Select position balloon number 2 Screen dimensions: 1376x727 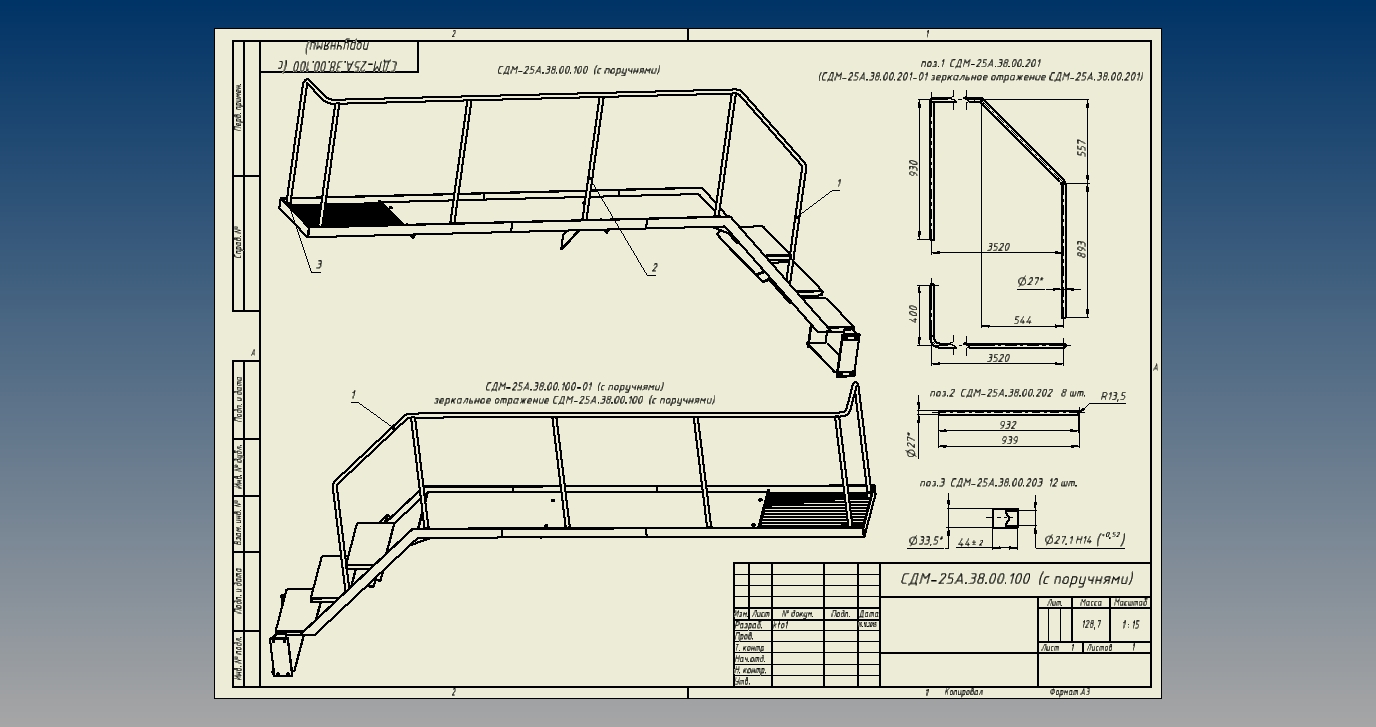(x=654, y=267)
